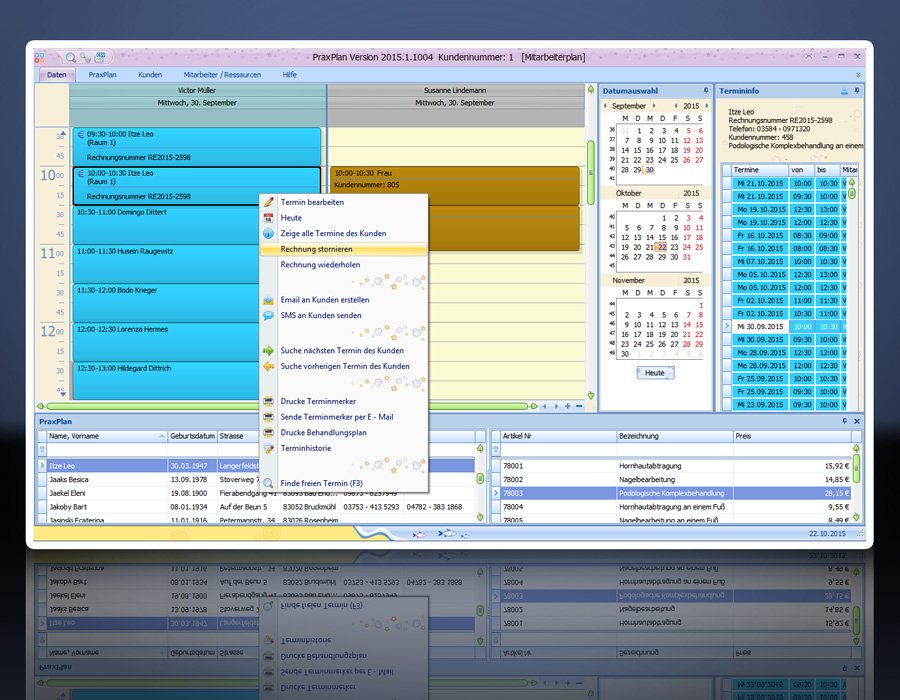This screenshot has height=700, width=900.
Task: Click printer icon beside Drucke Terminmerker
Action: (x=269, y=402)
